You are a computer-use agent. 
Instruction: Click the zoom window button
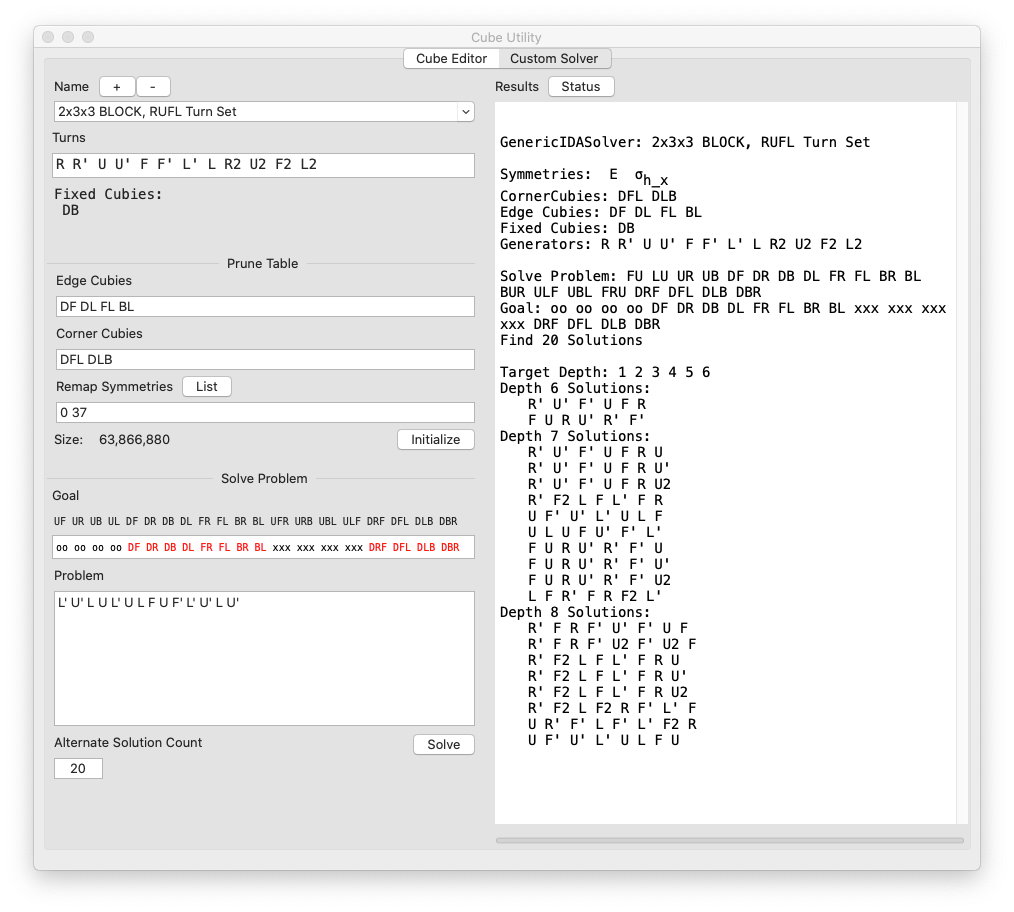(88, 37)
